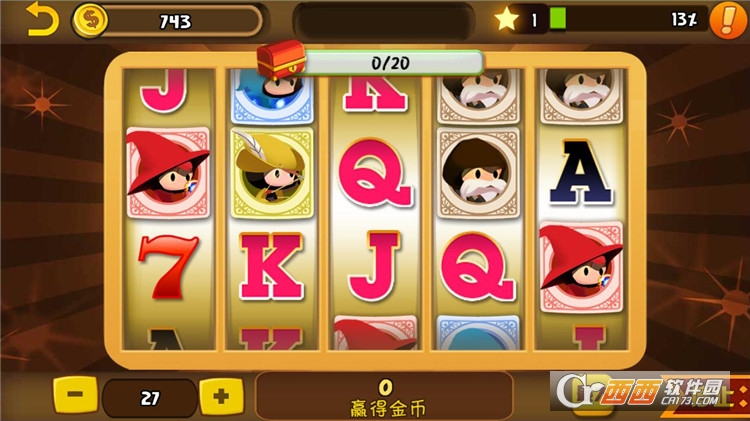Viewport: 750px width, 421px height.
Task: Select the yellow feathered-hat archer card
Action: (272, 173)
